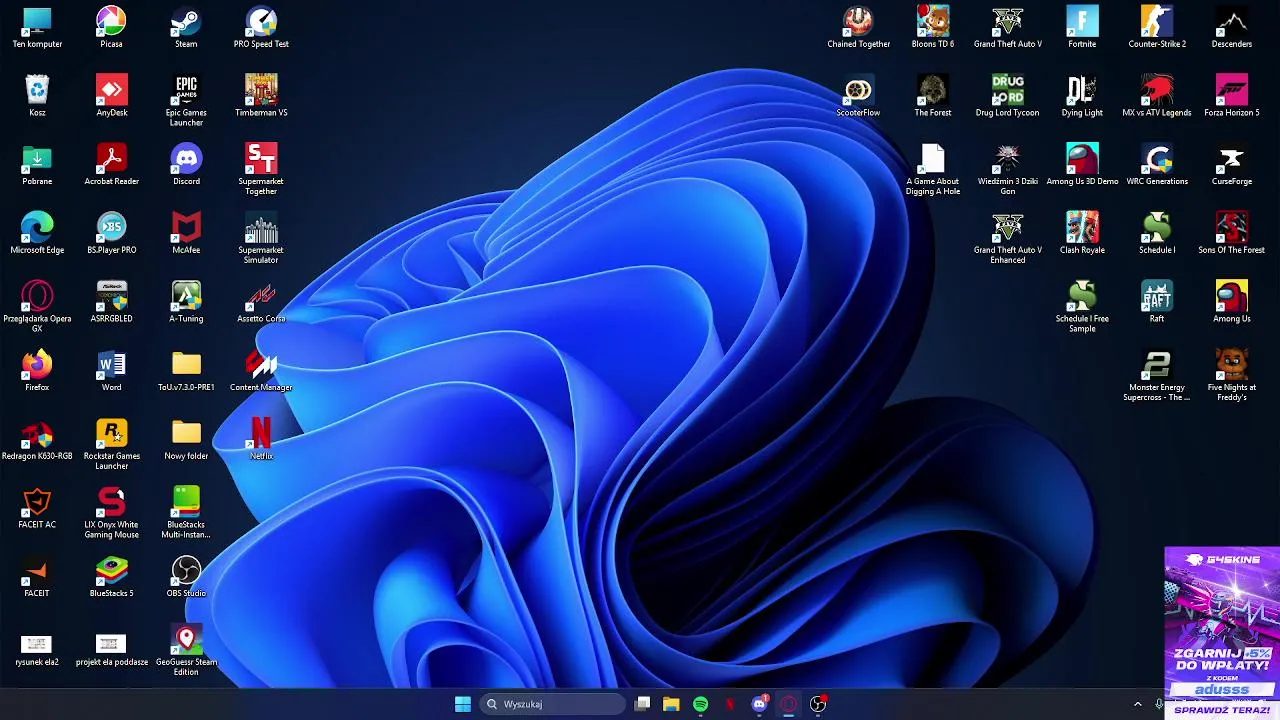Viewport: 1280px width, 720px height.
Task: Open The Forest game icon
Action: pyautogui.click(x=933, y=96)
